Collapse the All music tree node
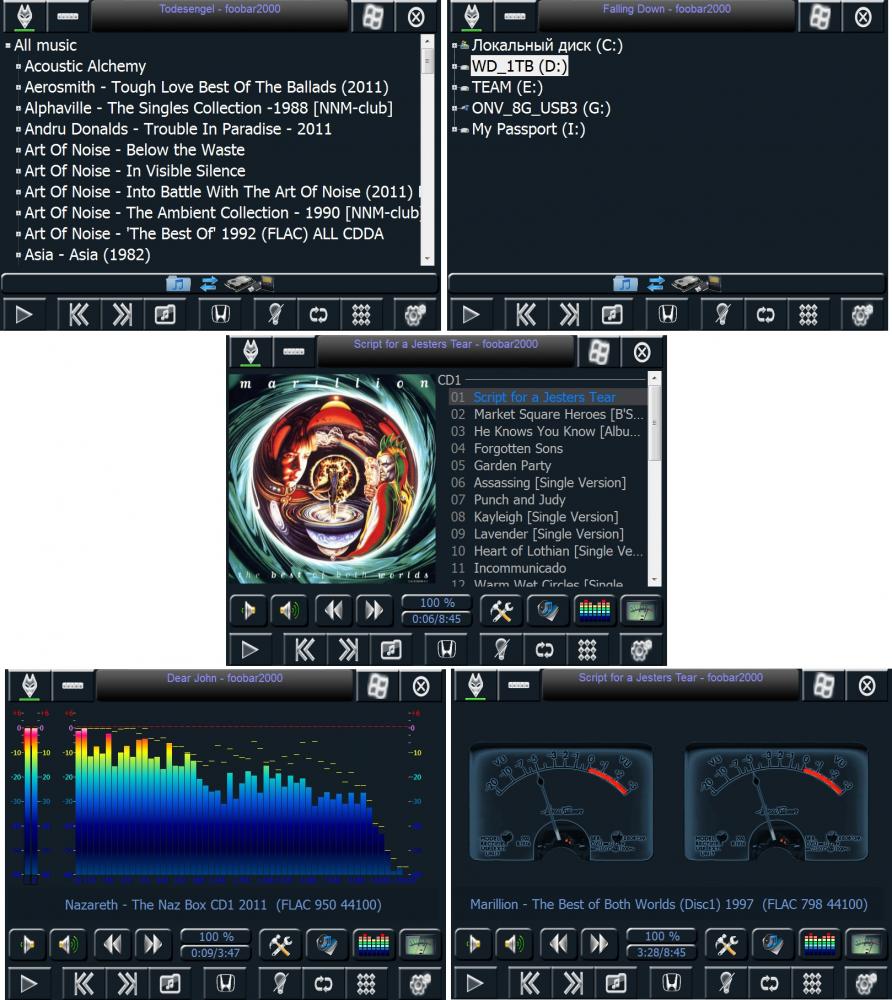 click(x=8, y=46)
